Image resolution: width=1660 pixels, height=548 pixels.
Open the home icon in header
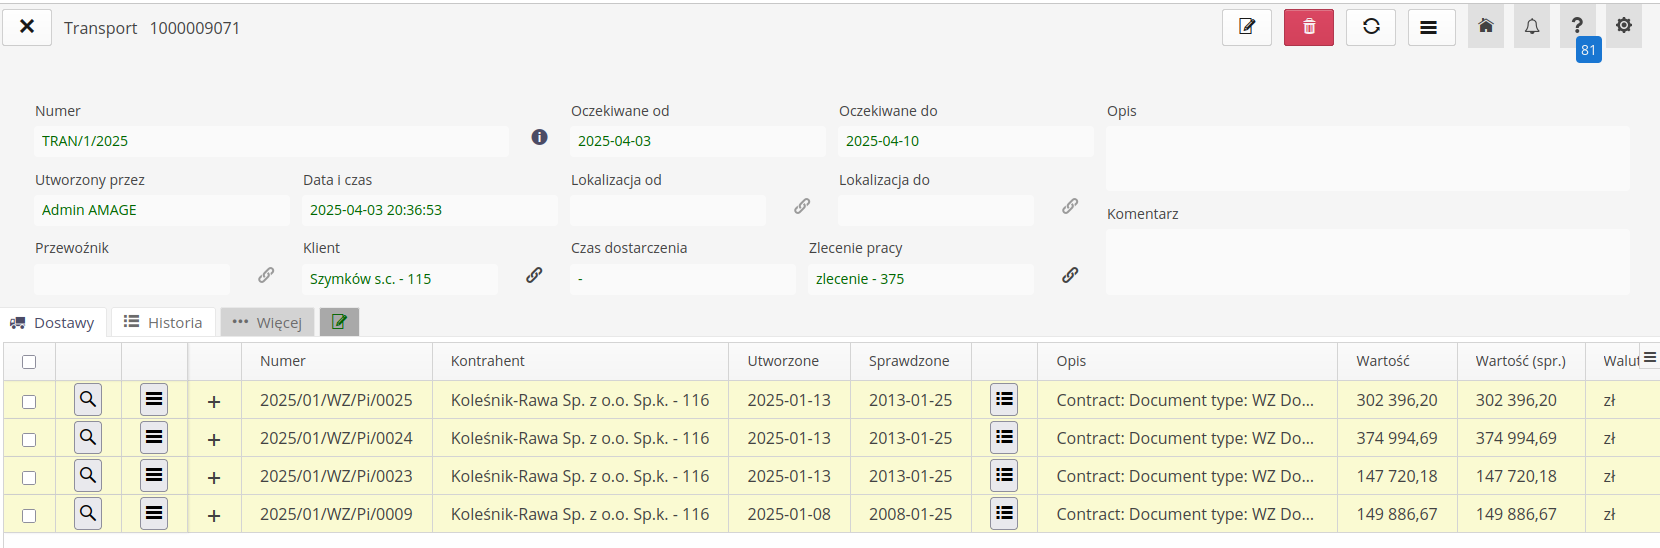pos(1485,27)
